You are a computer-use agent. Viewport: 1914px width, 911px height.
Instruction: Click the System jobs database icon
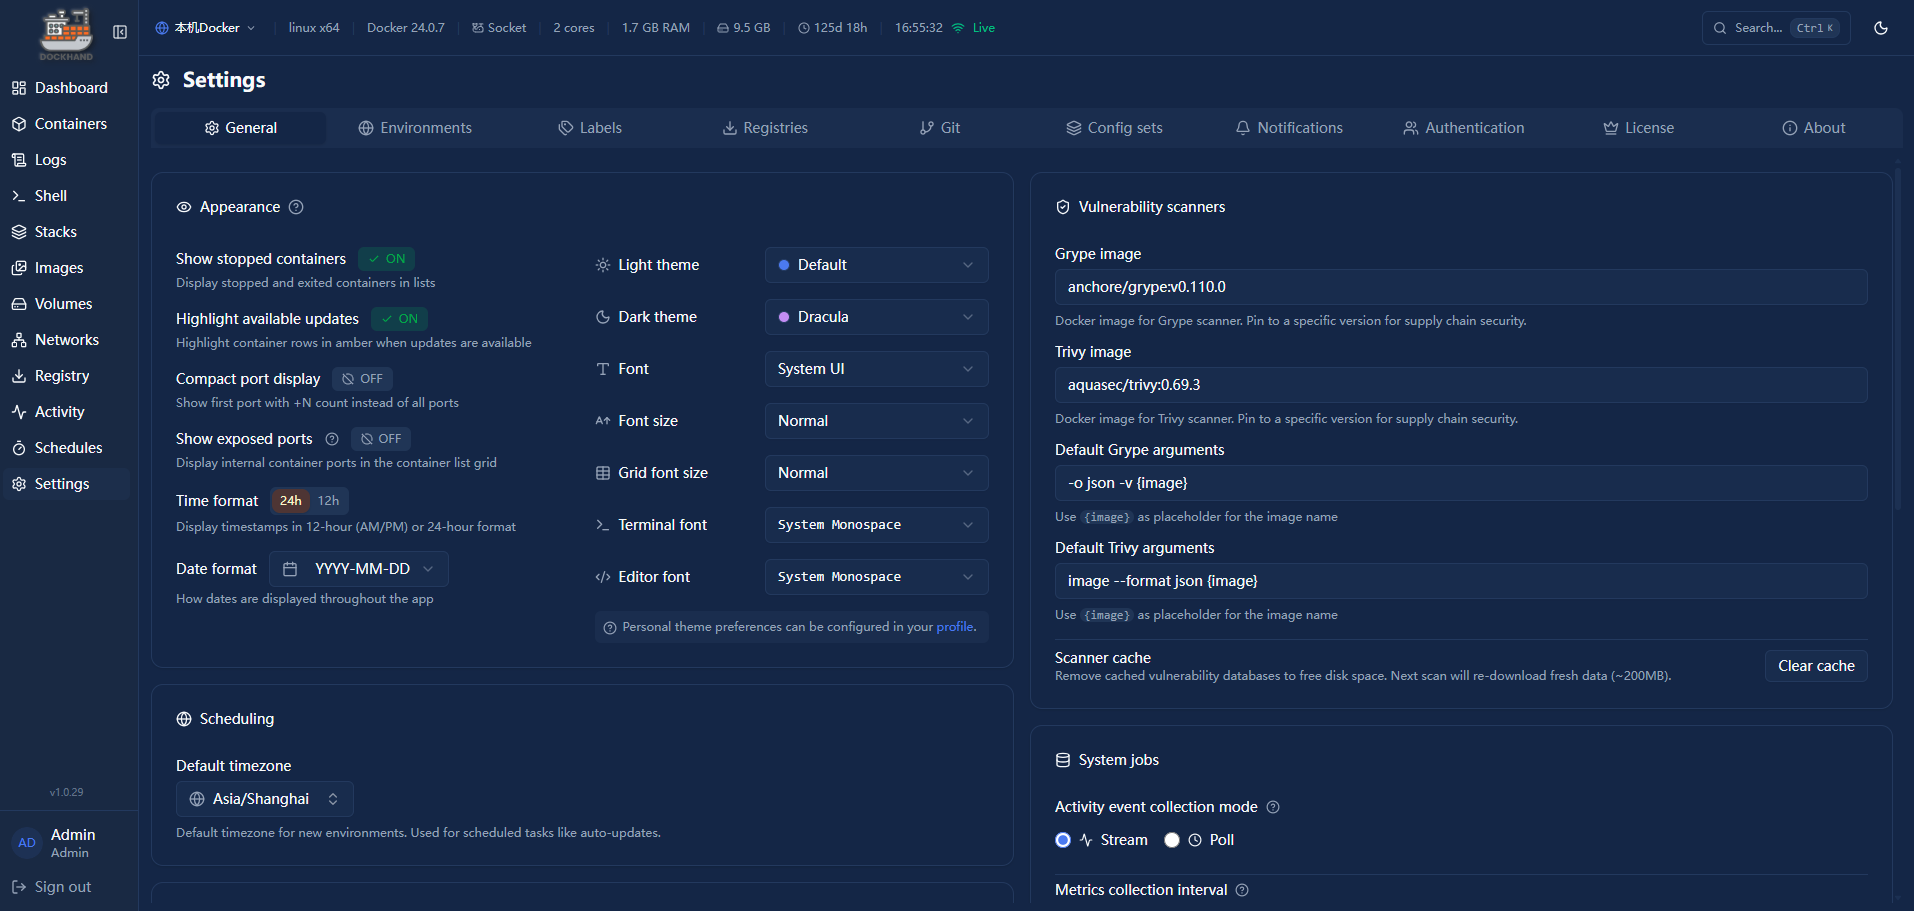tap(1063, 760)
